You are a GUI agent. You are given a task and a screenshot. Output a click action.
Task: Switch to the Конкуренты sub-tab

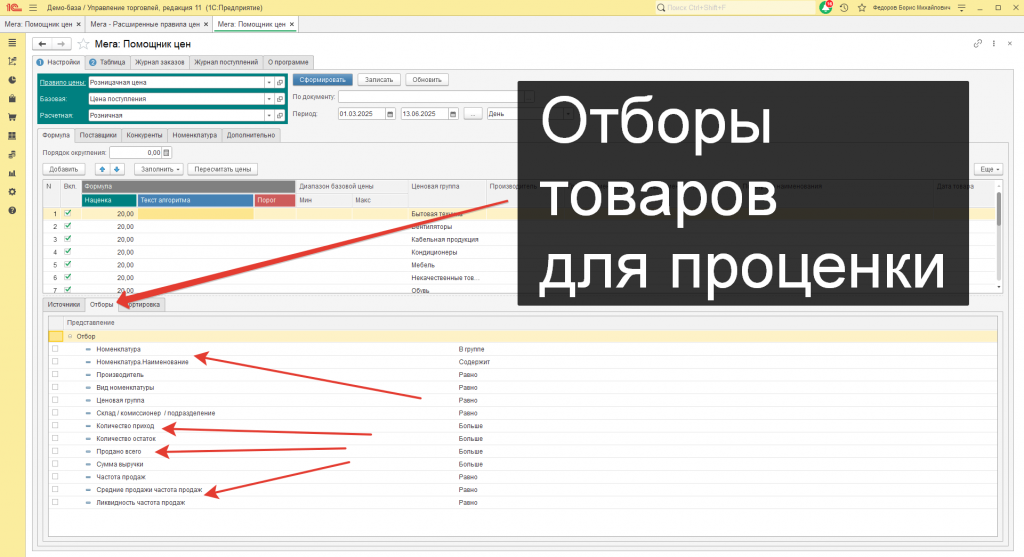[144, 135]
